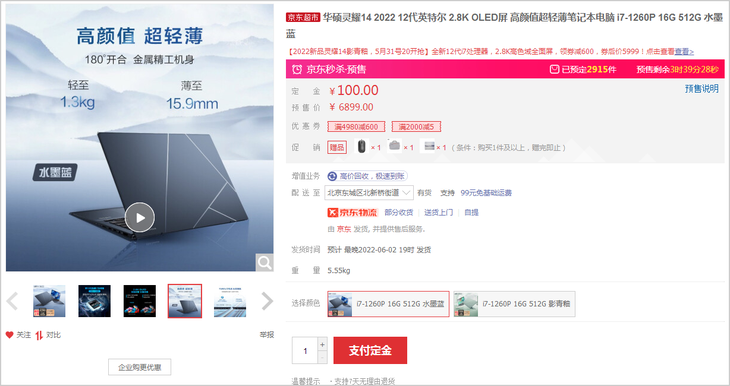Image resolution: width=730 pixels, height=386 pixels.
Task: Click the laptop bag gift icon
Action: 394,146
